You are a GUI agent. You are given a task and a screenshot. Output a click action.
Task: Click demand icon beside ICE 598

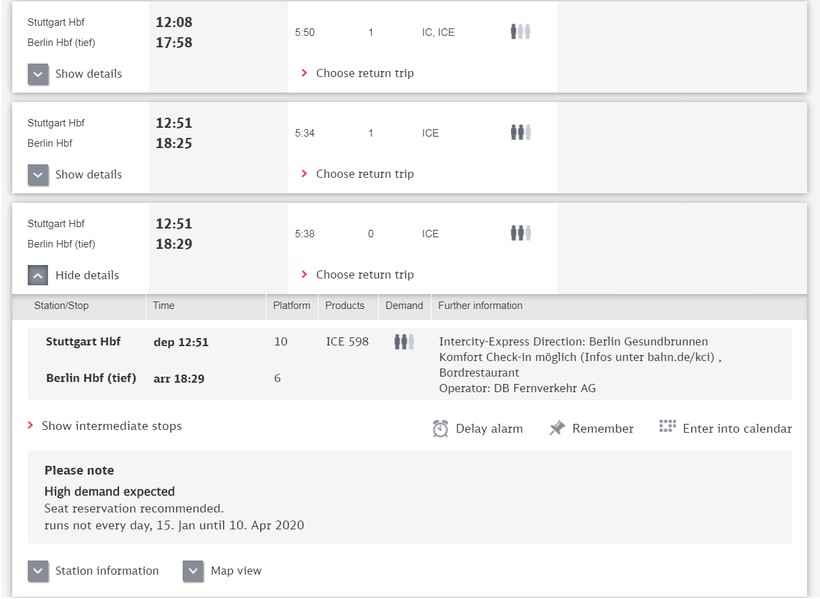coord(403,342)
